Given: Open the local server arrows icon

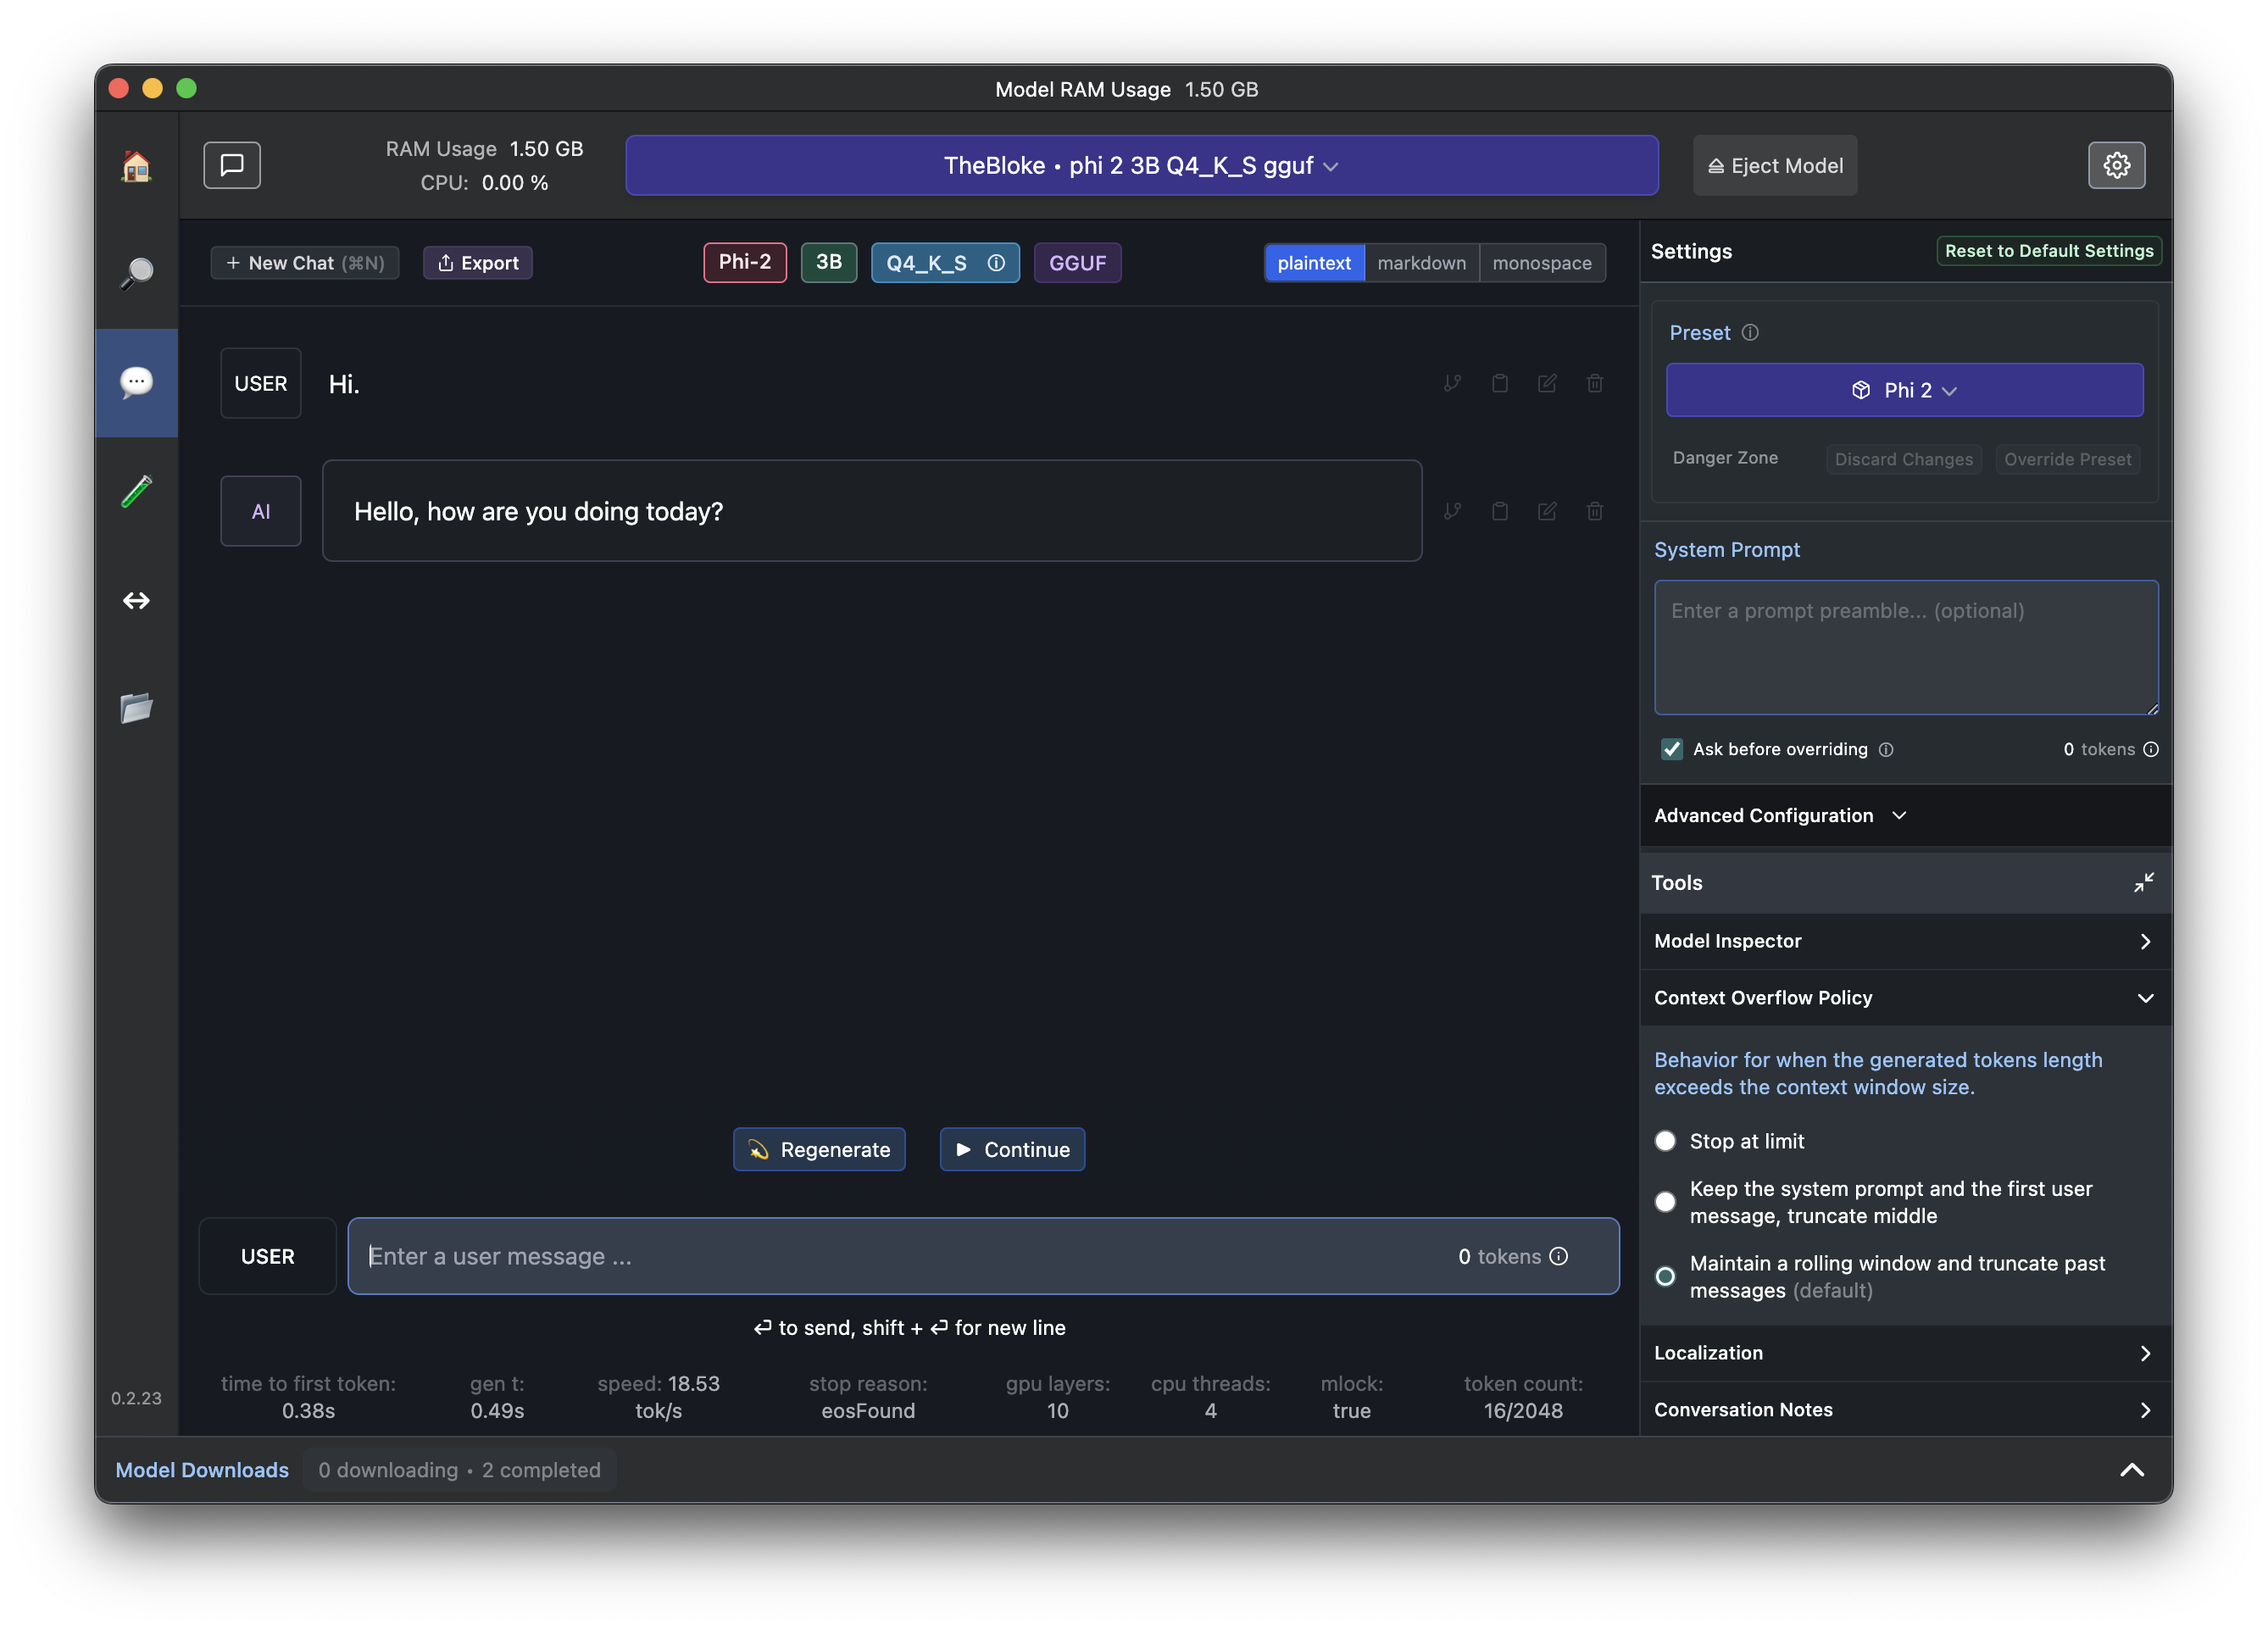Looking at the screenshot, I should click(136, 600).
